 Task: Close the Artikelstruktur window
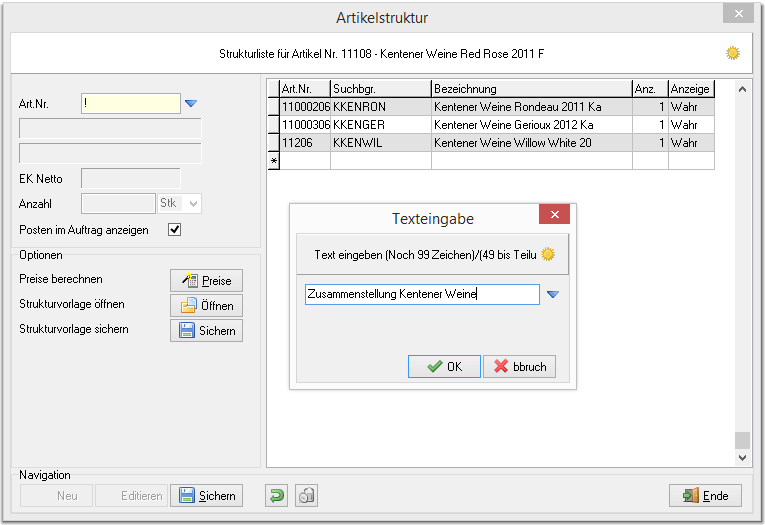point(739,14)
